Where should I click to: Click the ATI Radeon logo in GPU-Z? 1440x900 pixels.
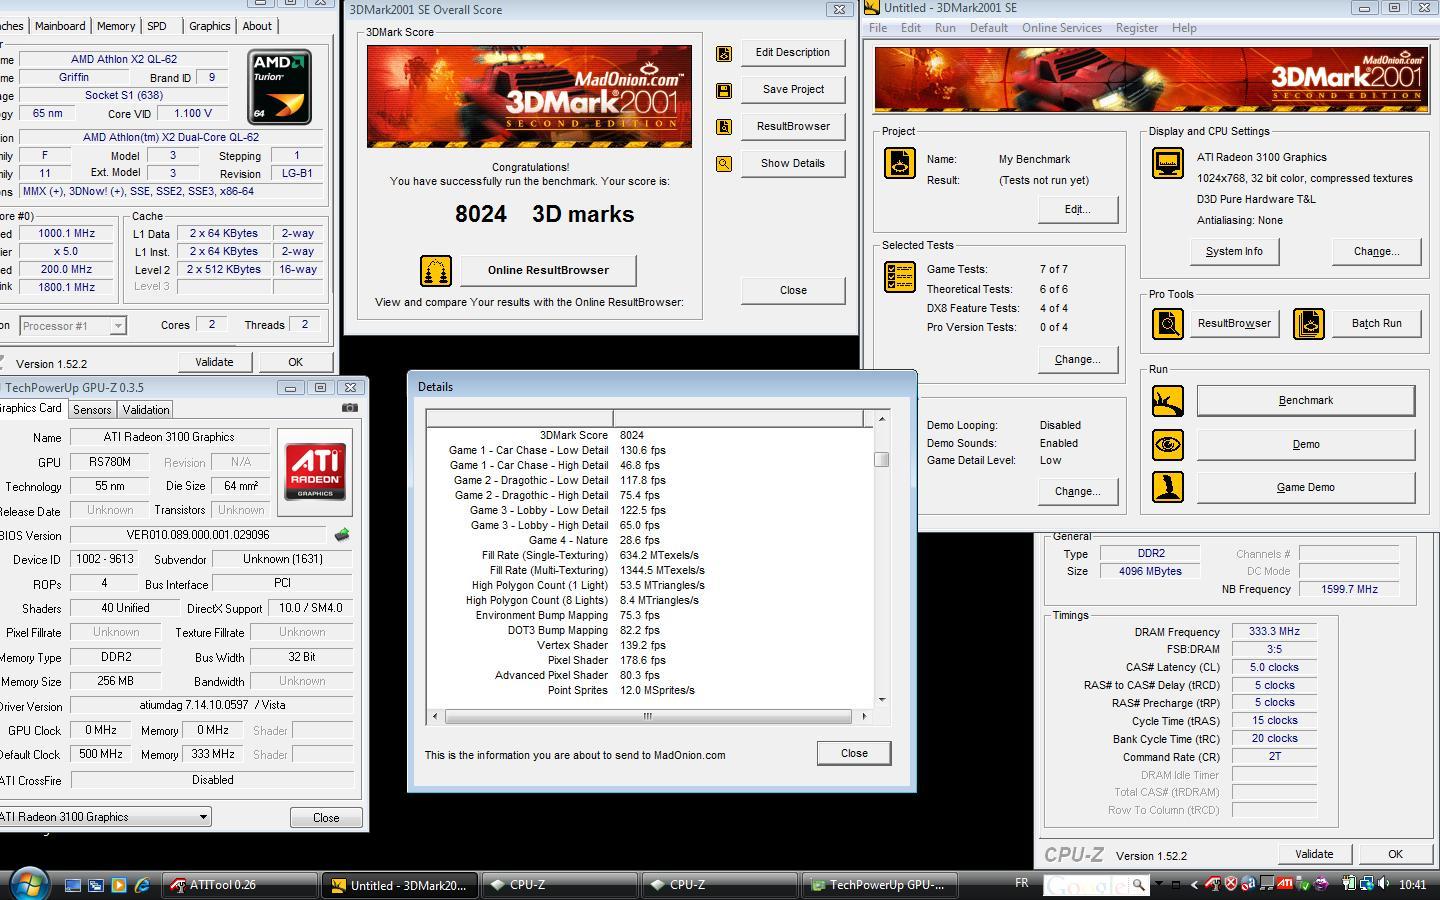pos(316,471)
